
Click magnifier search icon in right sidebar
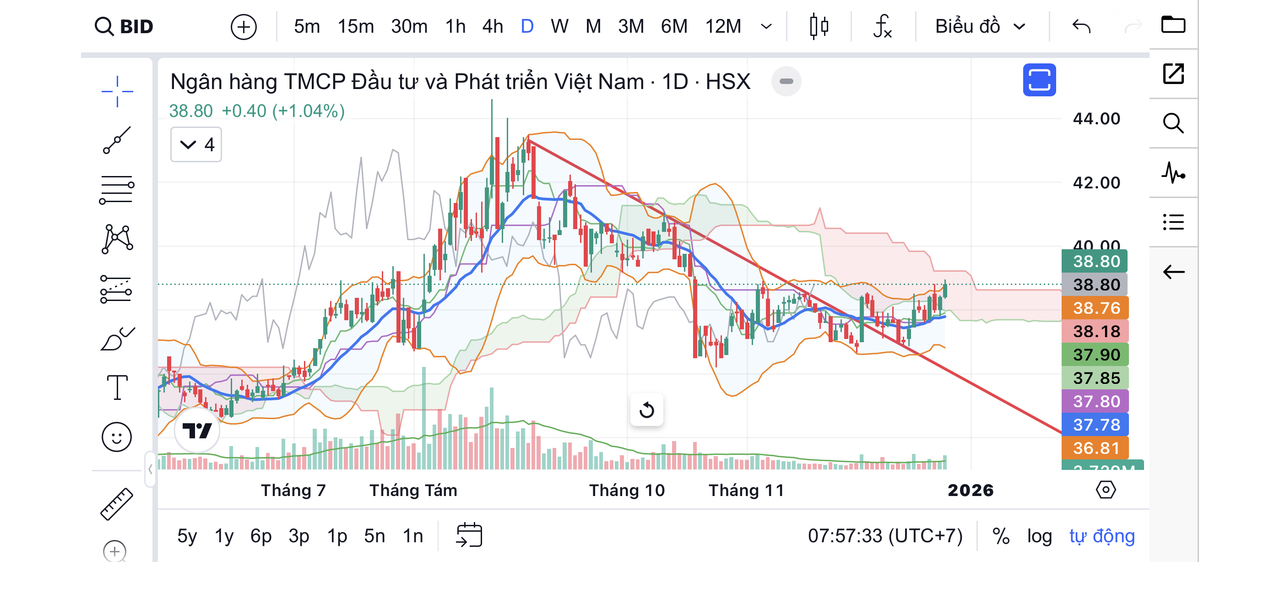click(x=1173, y=123)
